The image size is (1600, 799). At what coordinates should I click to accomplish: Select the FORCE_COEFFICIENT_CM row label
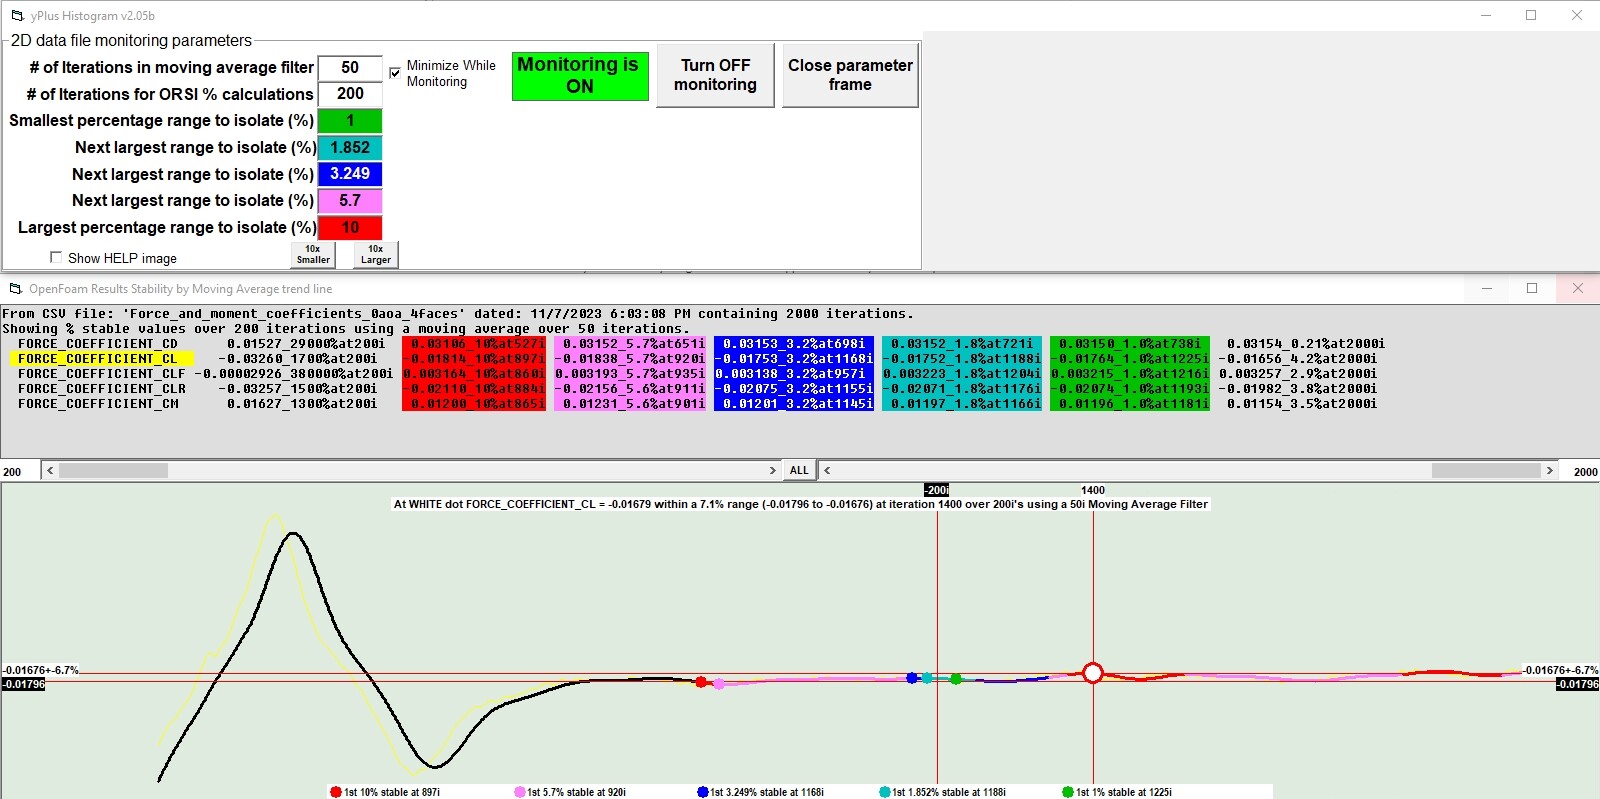(97, 404)
